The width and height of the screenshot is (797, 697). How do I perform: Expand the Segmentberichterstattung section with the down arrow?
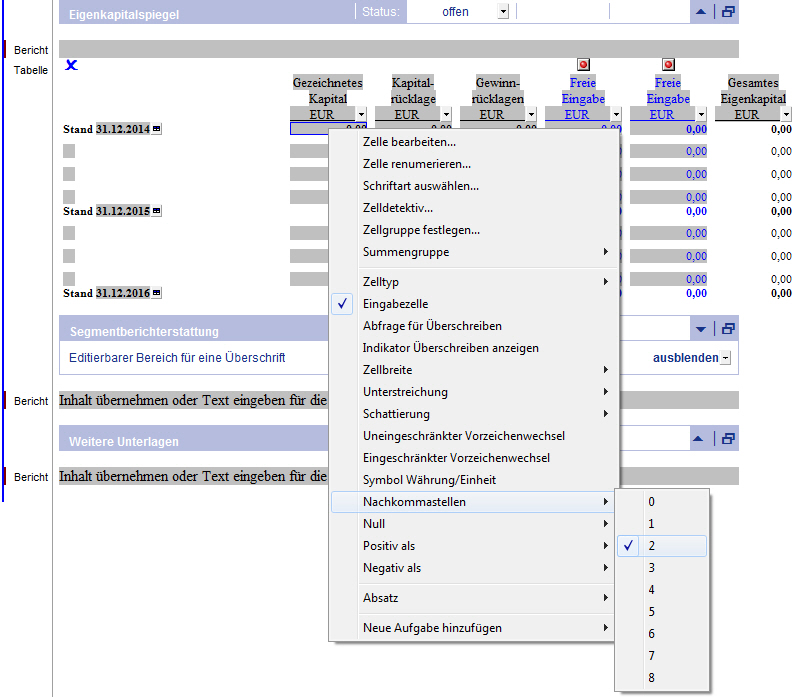click(700, 329)
